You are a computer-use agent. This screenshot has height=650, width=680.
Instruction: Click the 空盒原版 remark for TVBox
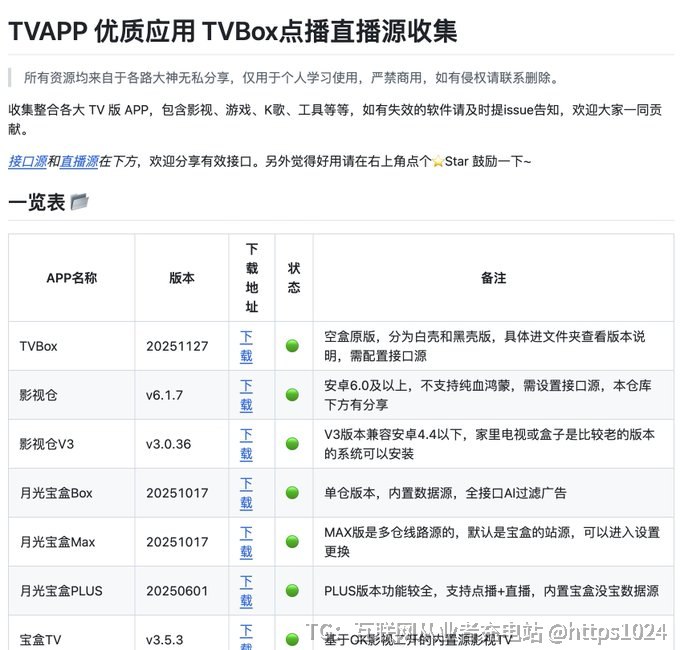click(494, 346)
